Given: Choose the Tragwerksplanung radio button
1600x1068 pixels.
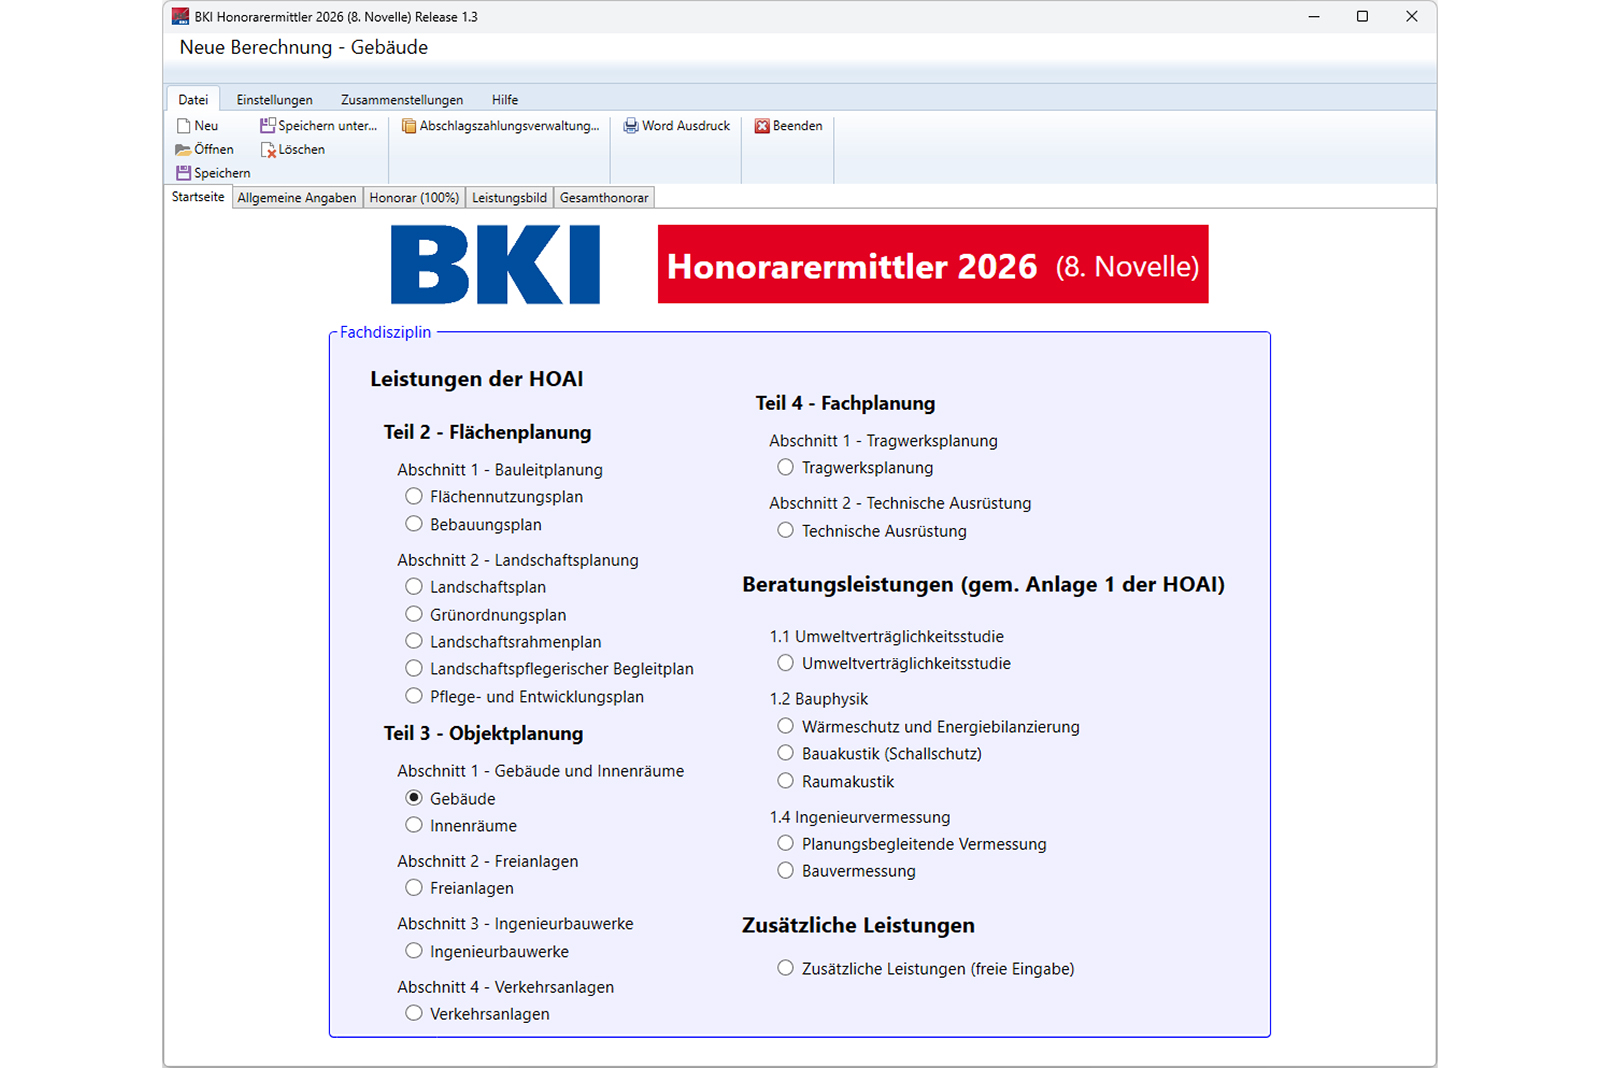Looking at the screenshot, I should [786, 467].
